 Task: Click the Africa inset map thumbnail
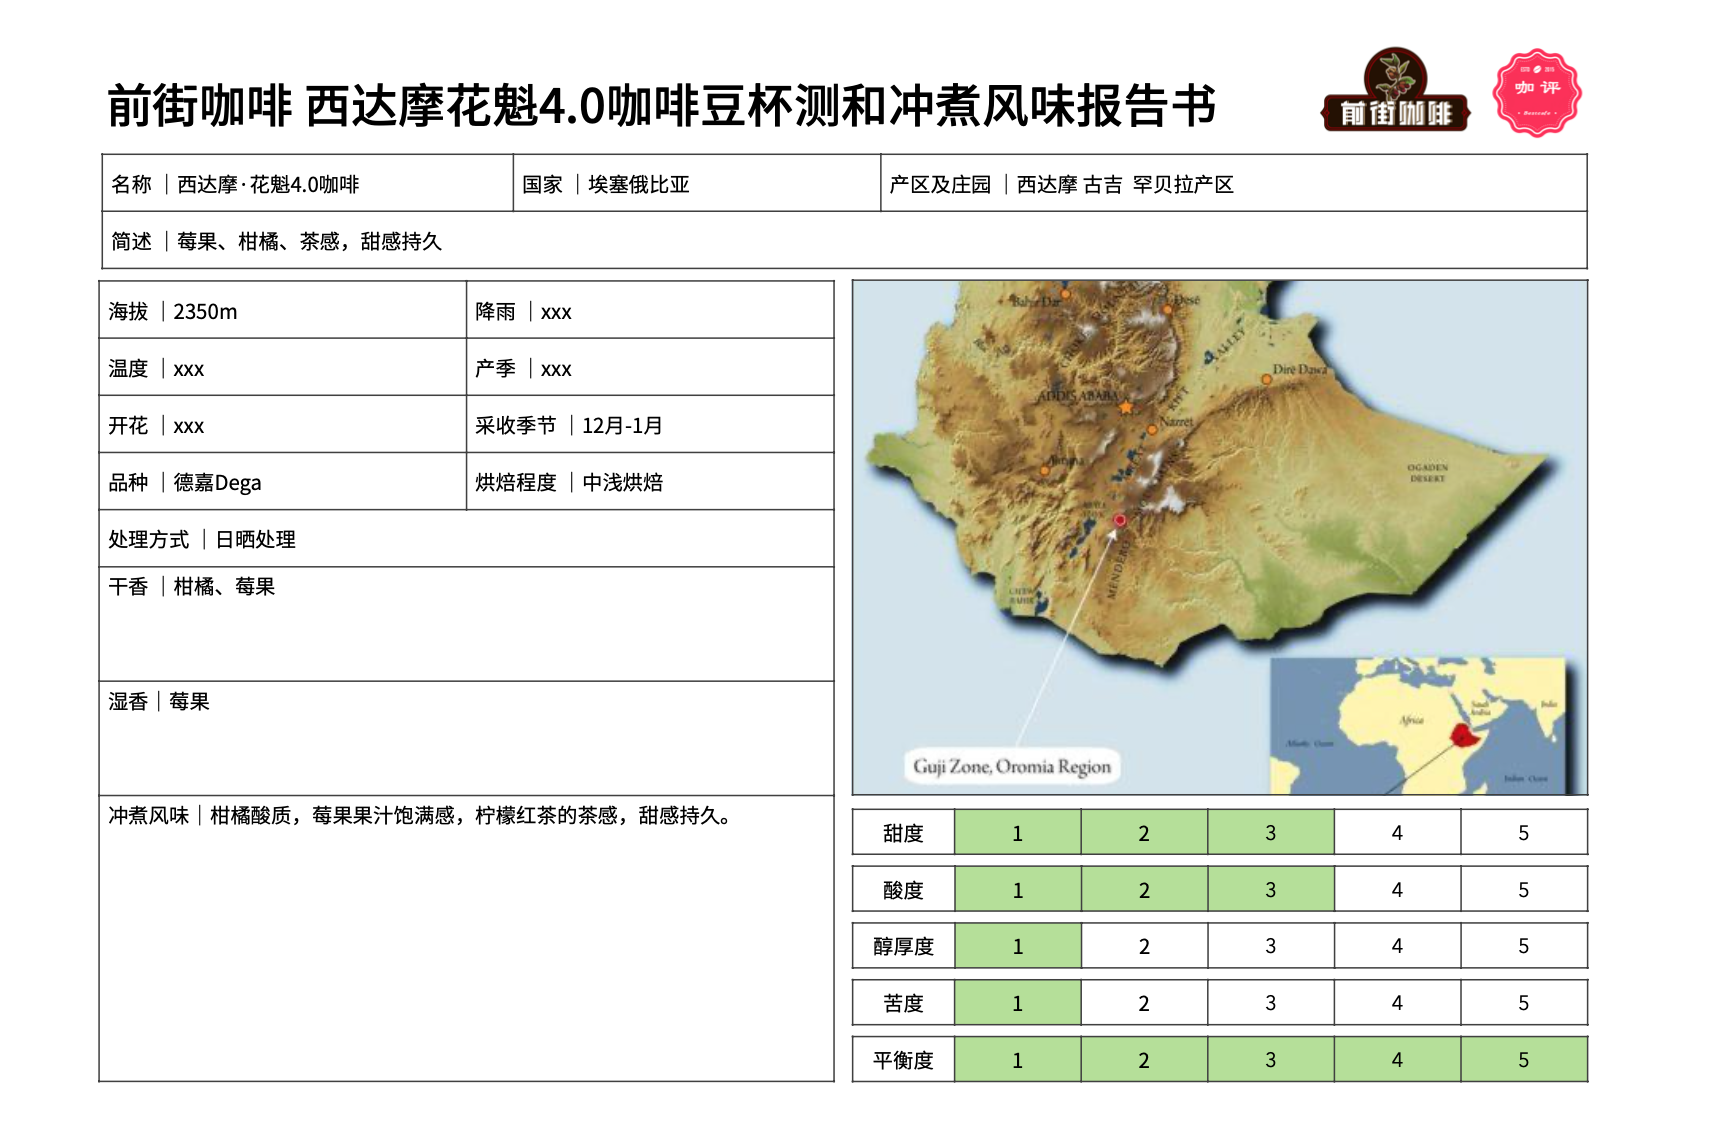[x=1420, y=726]
